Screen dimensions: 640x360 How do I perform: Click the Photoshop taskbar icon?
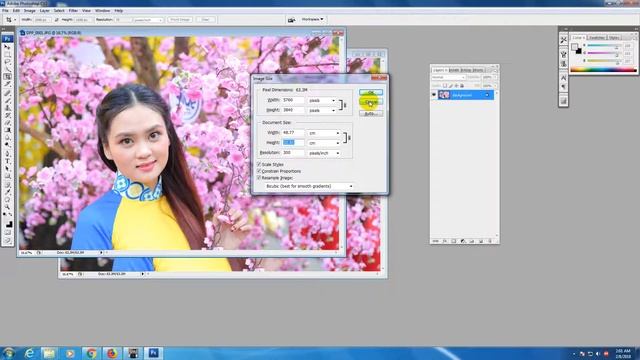click(x=153, y=353)
